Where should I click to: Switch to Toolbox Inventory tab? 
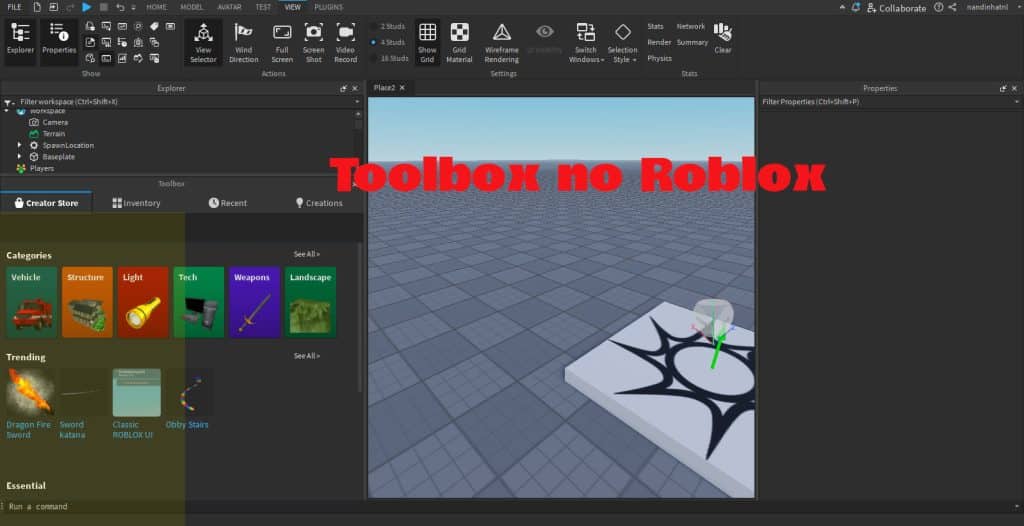136,203
